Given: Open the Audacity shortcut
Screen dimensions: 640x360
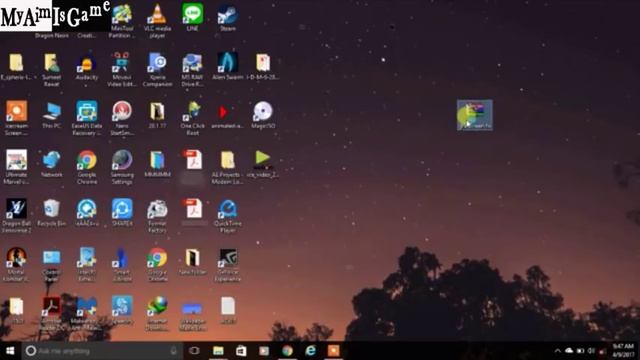Looking at the screenshot, I should [87, 66].
